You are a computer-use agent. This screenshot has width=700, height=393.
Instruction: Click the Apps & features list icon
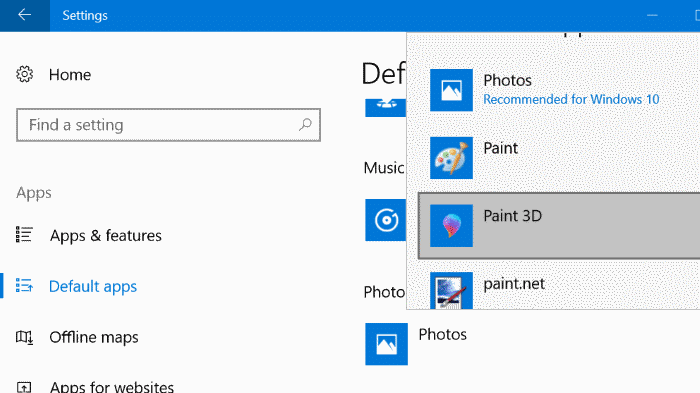(x=24, y=234)
